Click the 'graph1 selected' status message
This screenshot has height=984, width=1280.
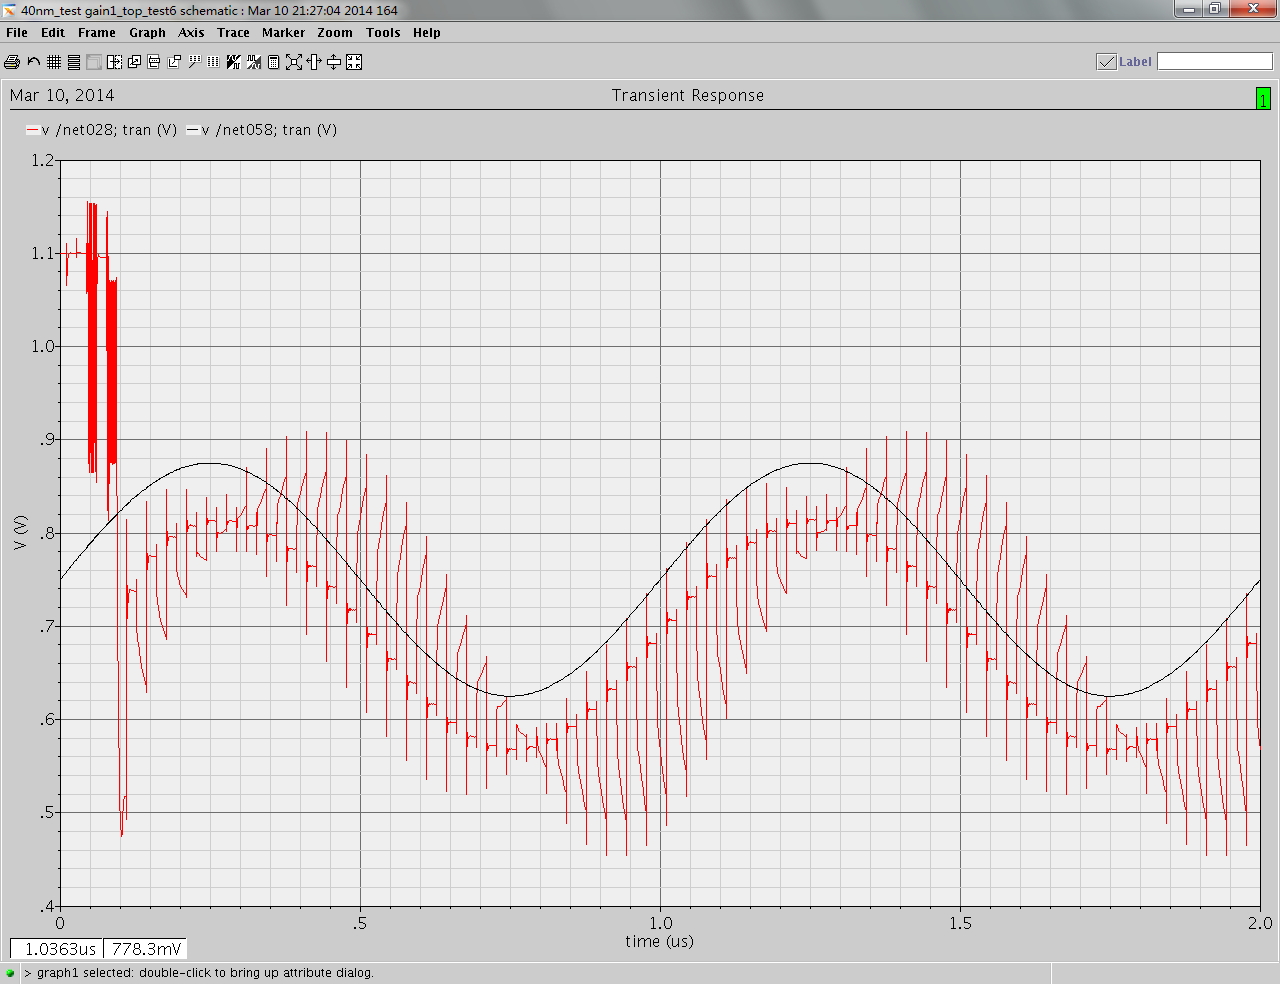205,973
